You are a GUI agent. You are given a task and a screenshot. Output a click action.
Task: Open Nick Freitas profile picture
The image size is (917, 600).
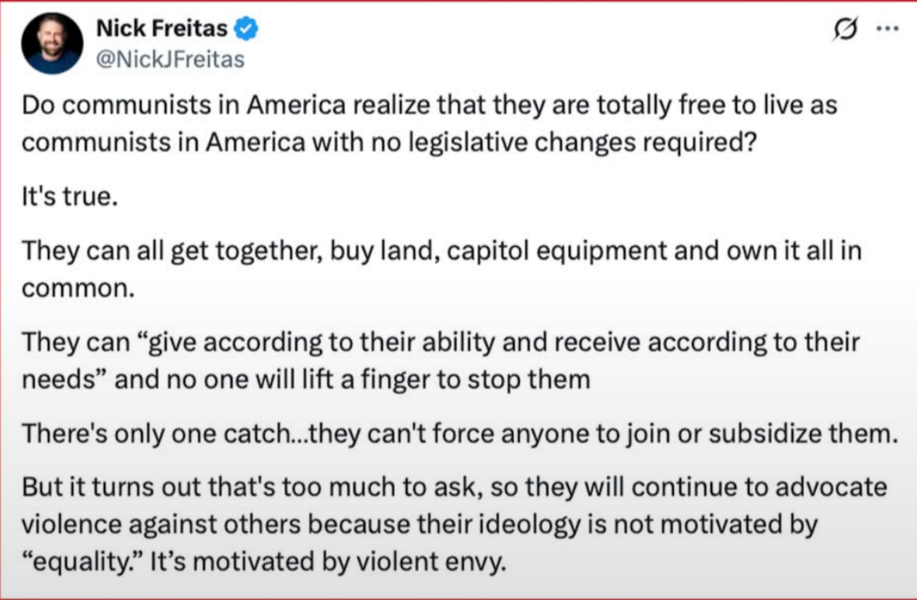click(x=53, y=43)
